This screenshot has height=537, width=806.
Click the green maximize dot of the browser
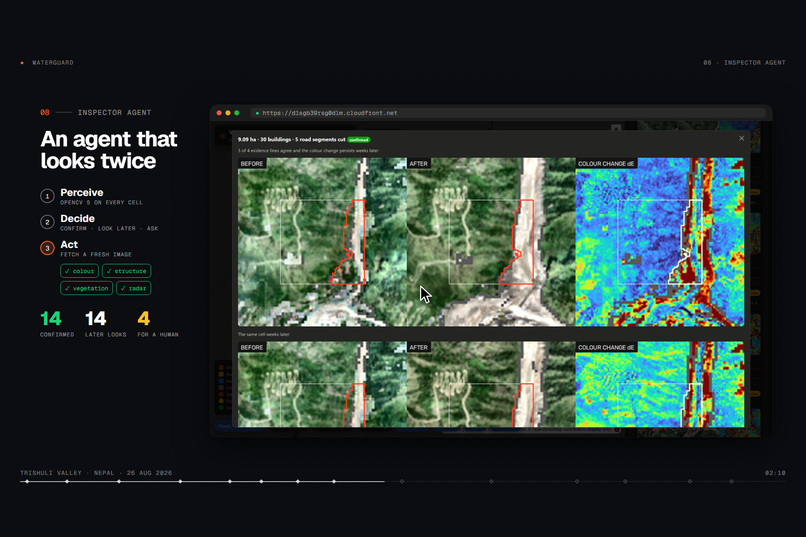[x=236, y=113]
